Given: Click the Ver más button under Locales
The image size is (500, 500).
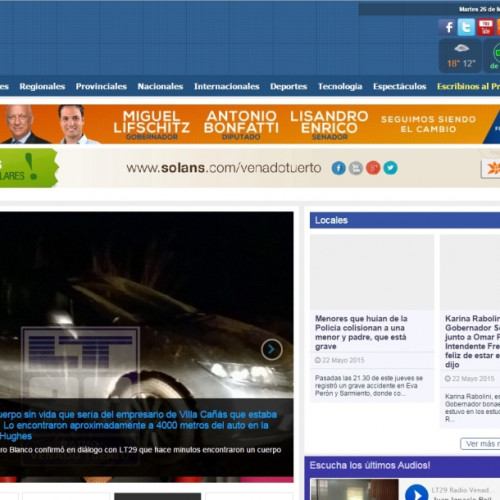Looking at the screenshot, I should tap(480, 444).
